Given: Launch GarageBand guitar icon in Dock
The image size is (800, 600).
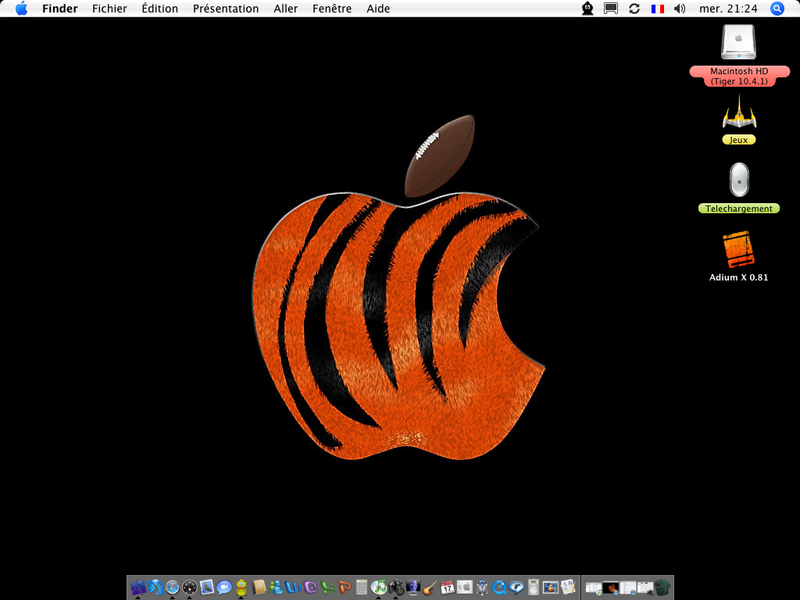Looking at the screenshot, I should point(430,588).
